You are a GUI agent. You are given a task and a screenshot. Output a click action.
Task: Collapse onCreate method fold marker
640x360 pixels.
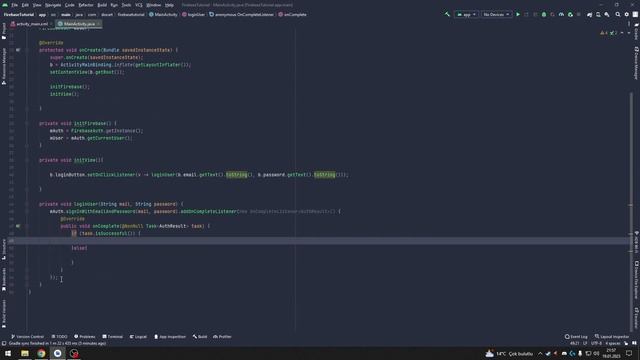pos(27,50)
